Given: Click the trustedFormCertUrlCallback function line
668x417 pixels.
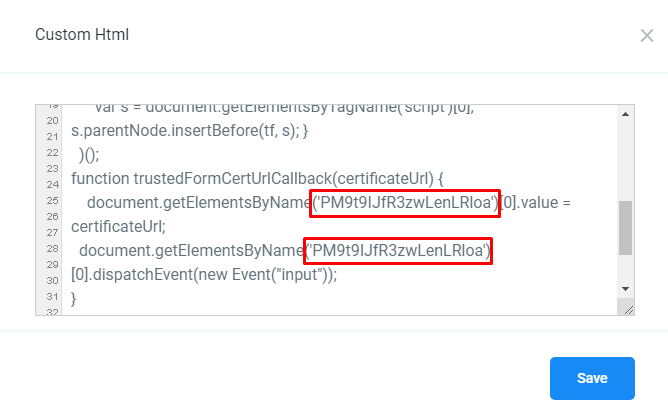Looking at the screenshot, I should pyautogui.click(x=257, y=179).
